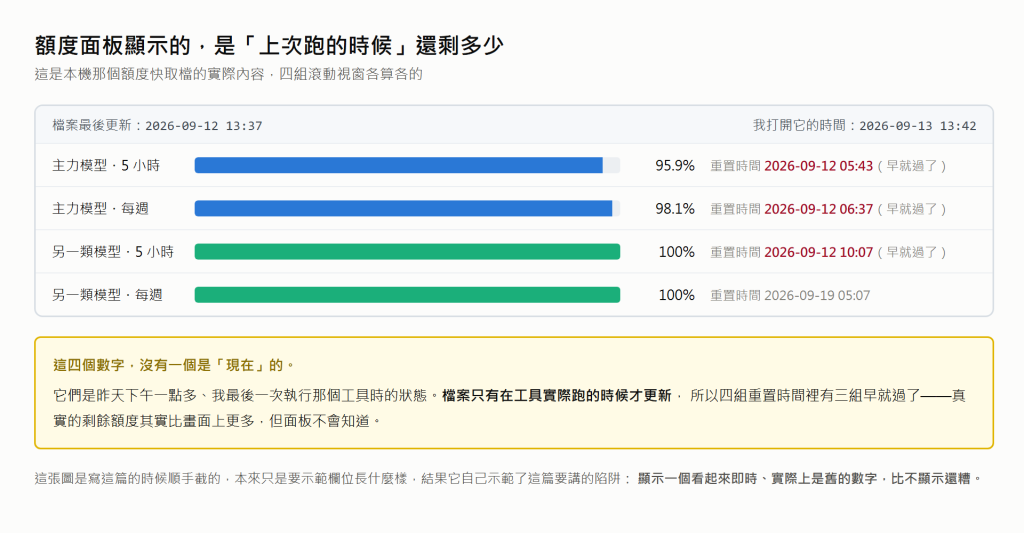Click the reset time 2026-09-12 10:07
1024x533 pixels.
pyautogui.click(x=818, y=252)
